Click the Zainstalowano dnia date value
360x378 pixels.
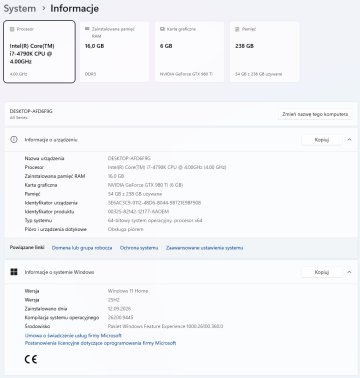(119, 309)
